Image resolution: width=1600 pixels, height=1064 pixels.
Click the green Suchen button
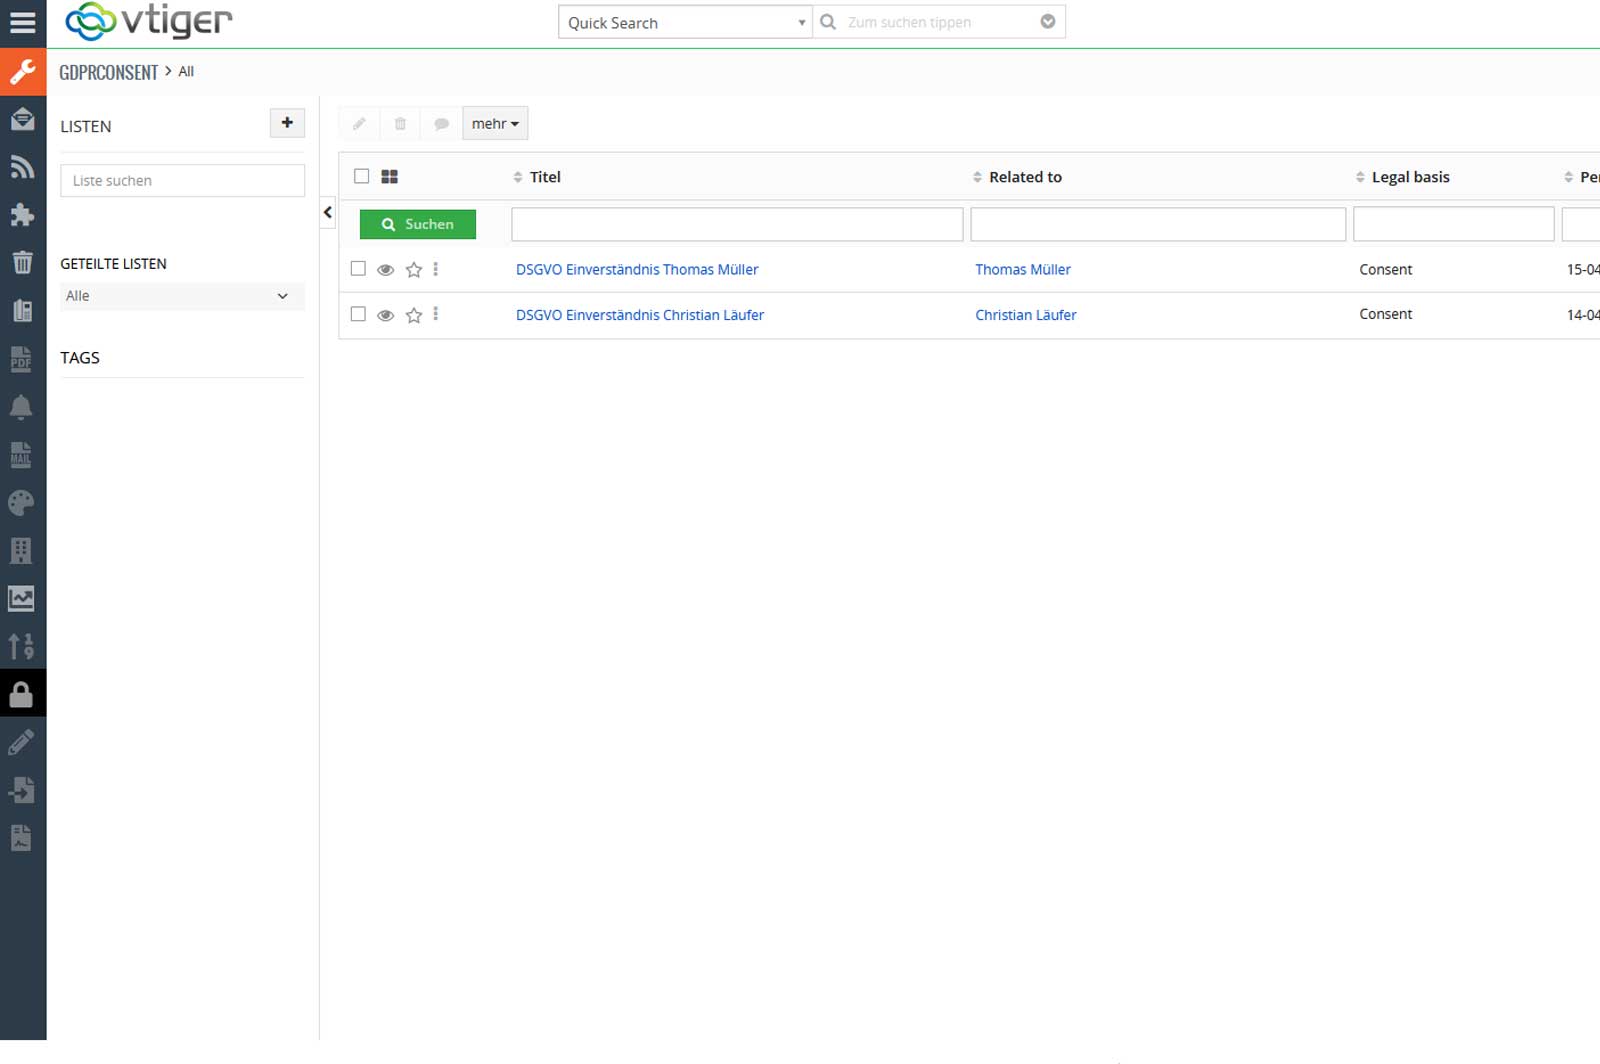(418, 224)
